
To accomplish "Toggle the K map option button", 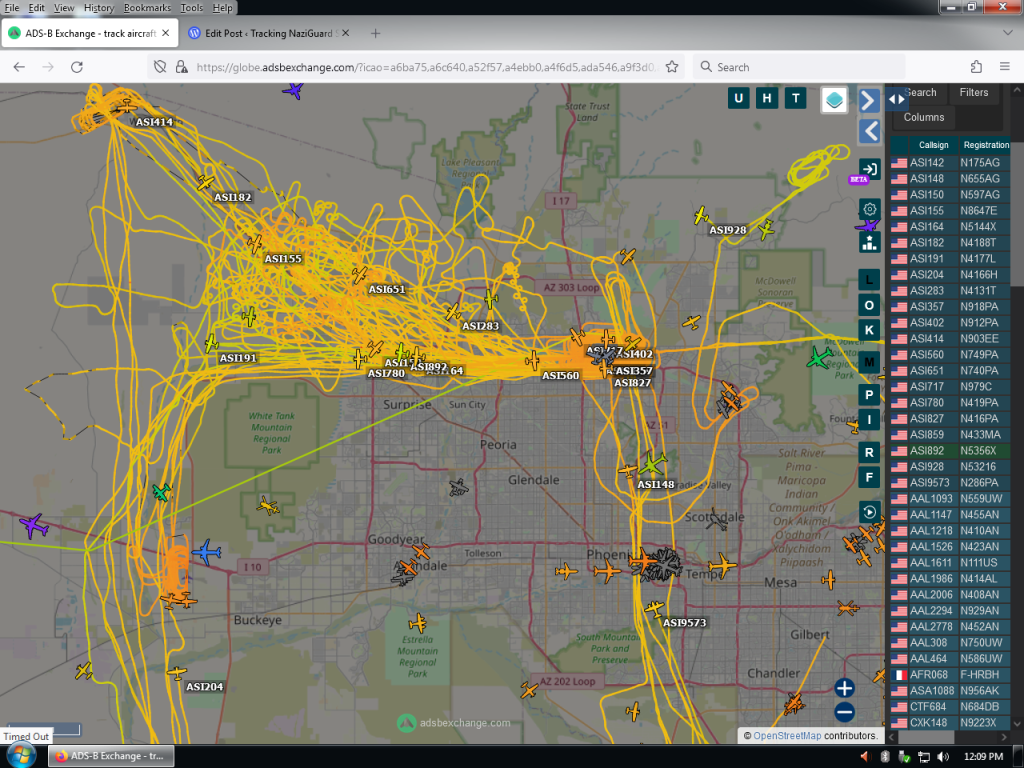I will [x=869, y=330].
